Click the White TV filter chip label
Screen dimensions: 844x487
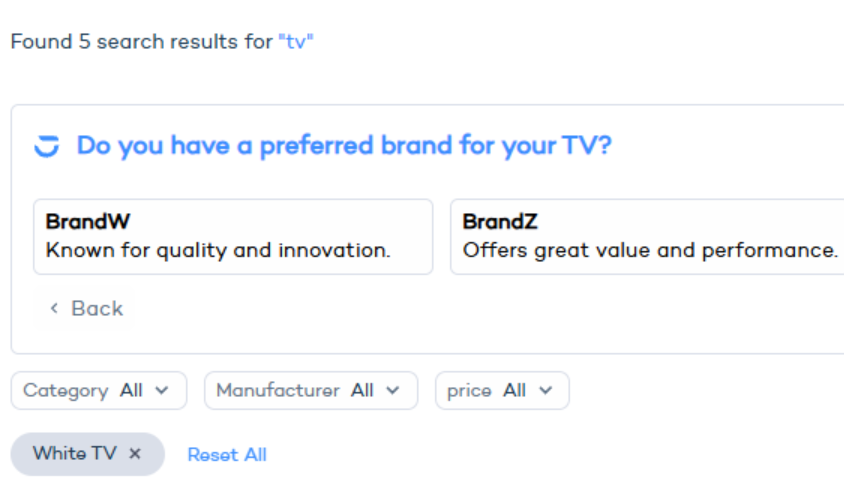[74, 454]
